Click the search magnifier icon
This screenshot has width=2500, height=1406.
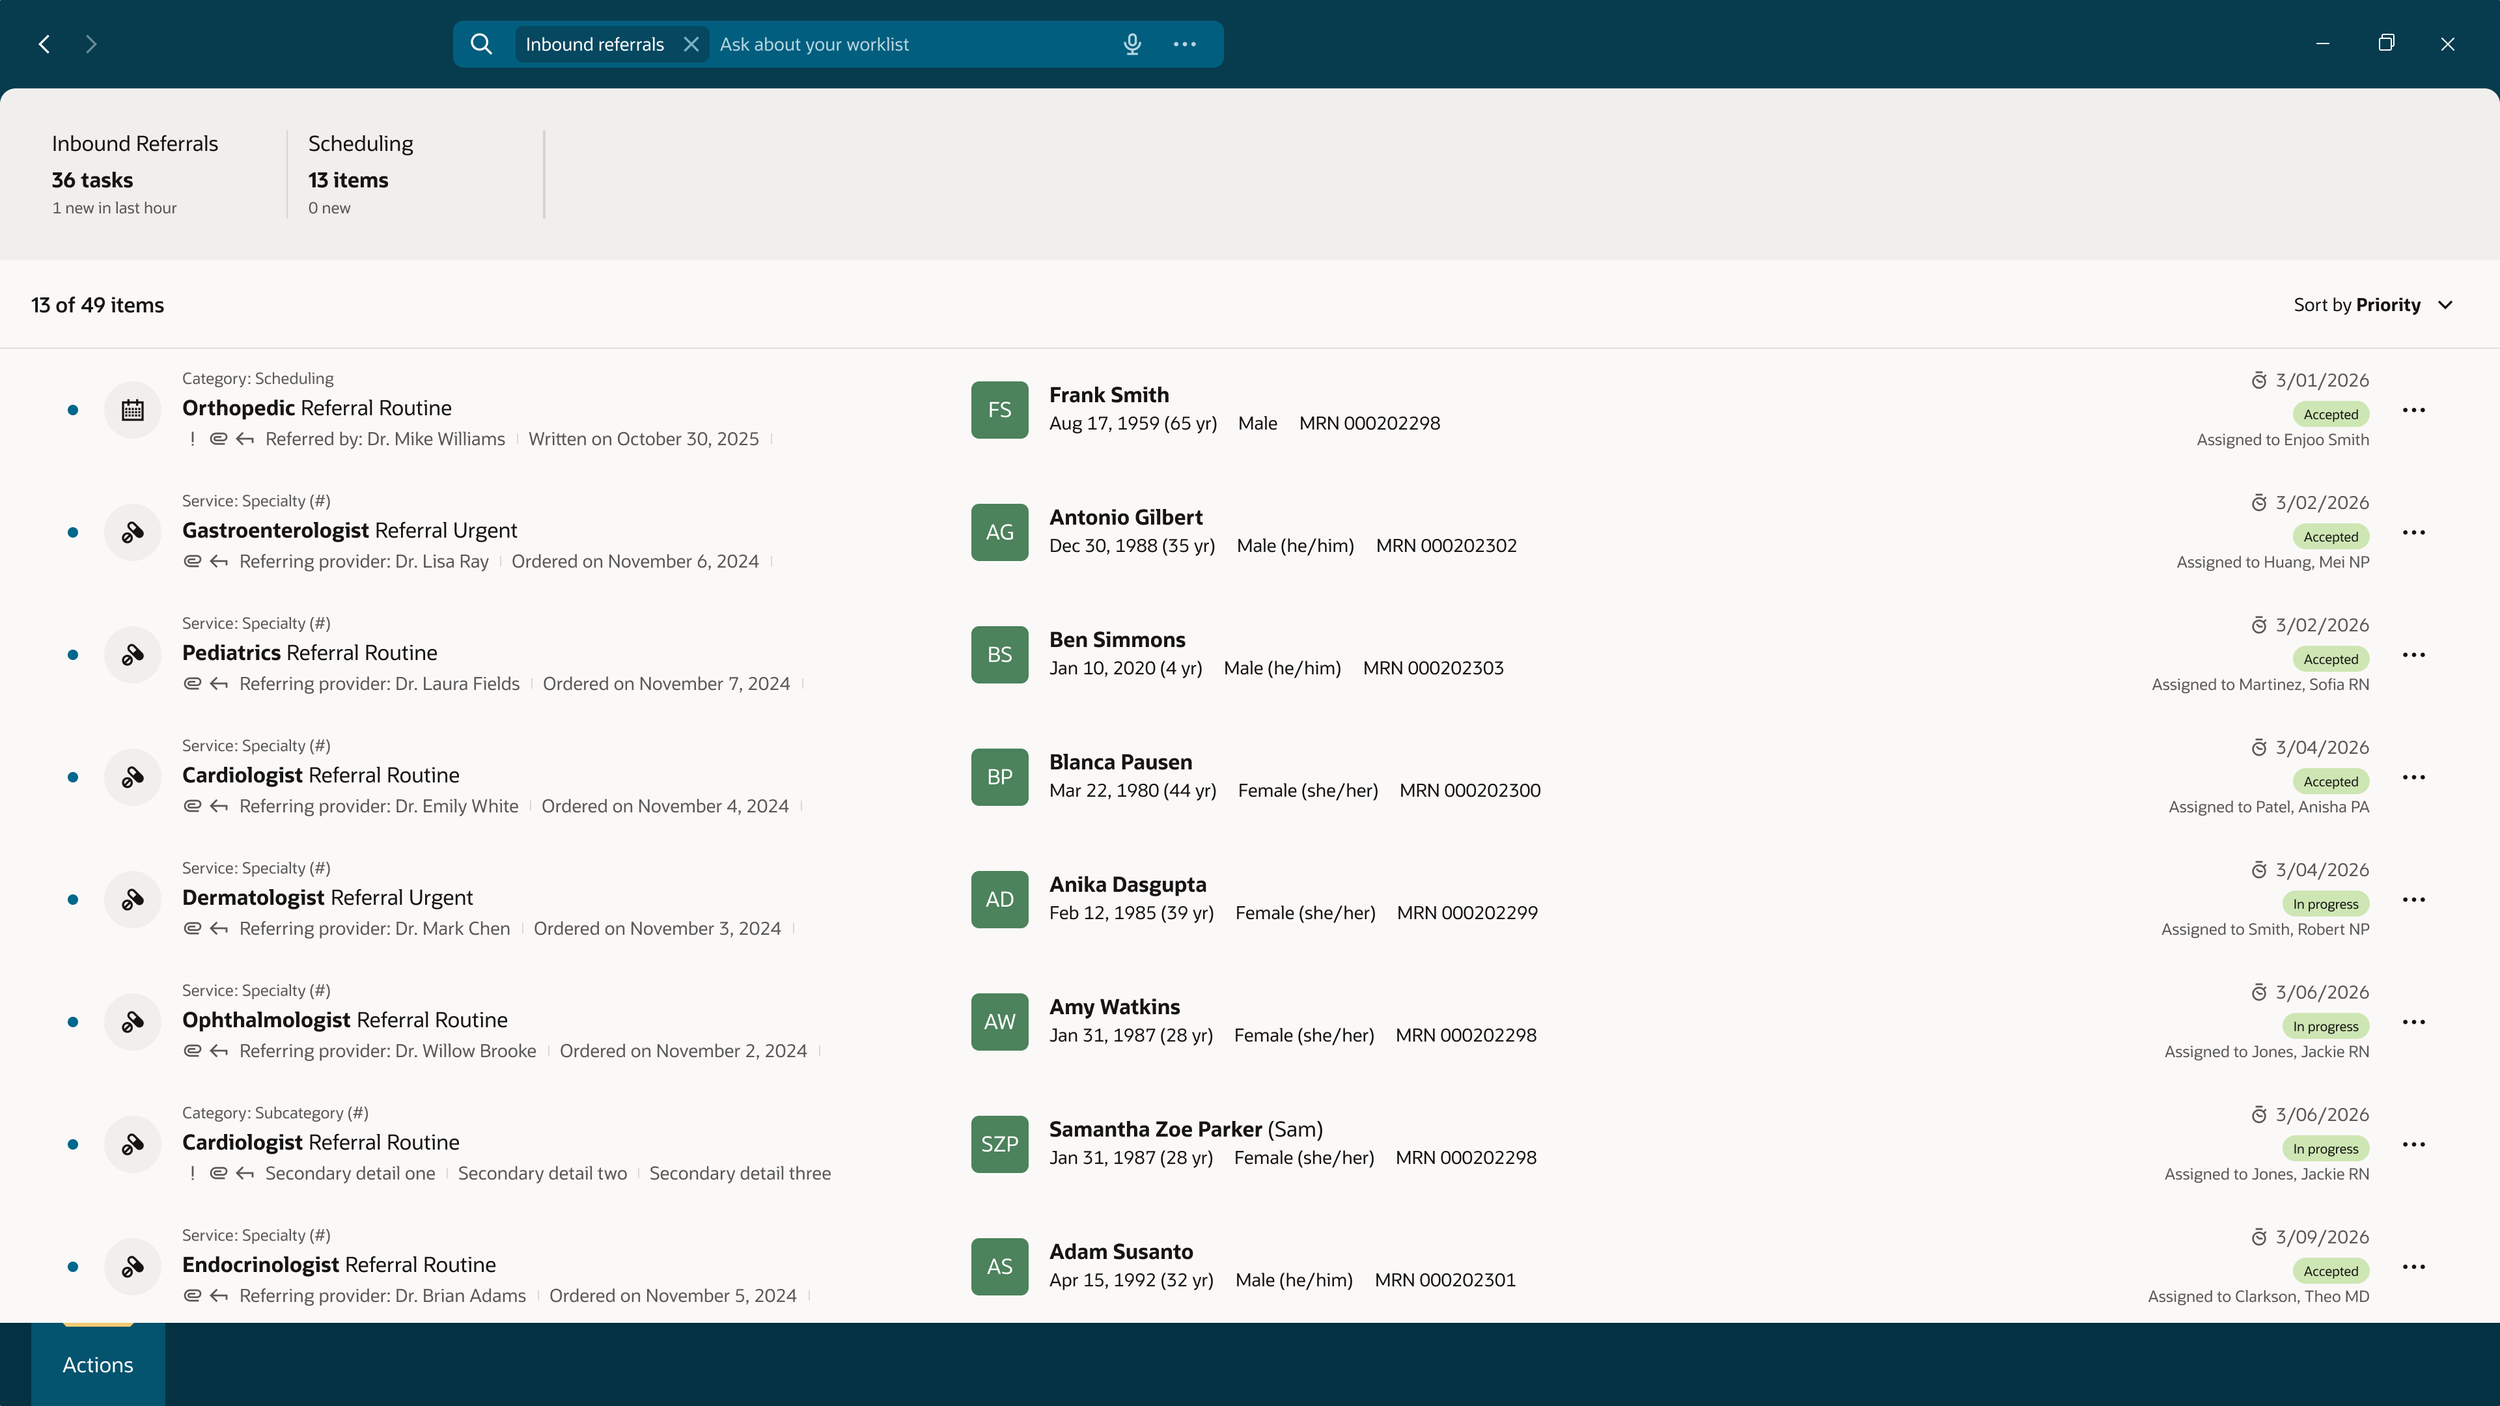[481, 44]
